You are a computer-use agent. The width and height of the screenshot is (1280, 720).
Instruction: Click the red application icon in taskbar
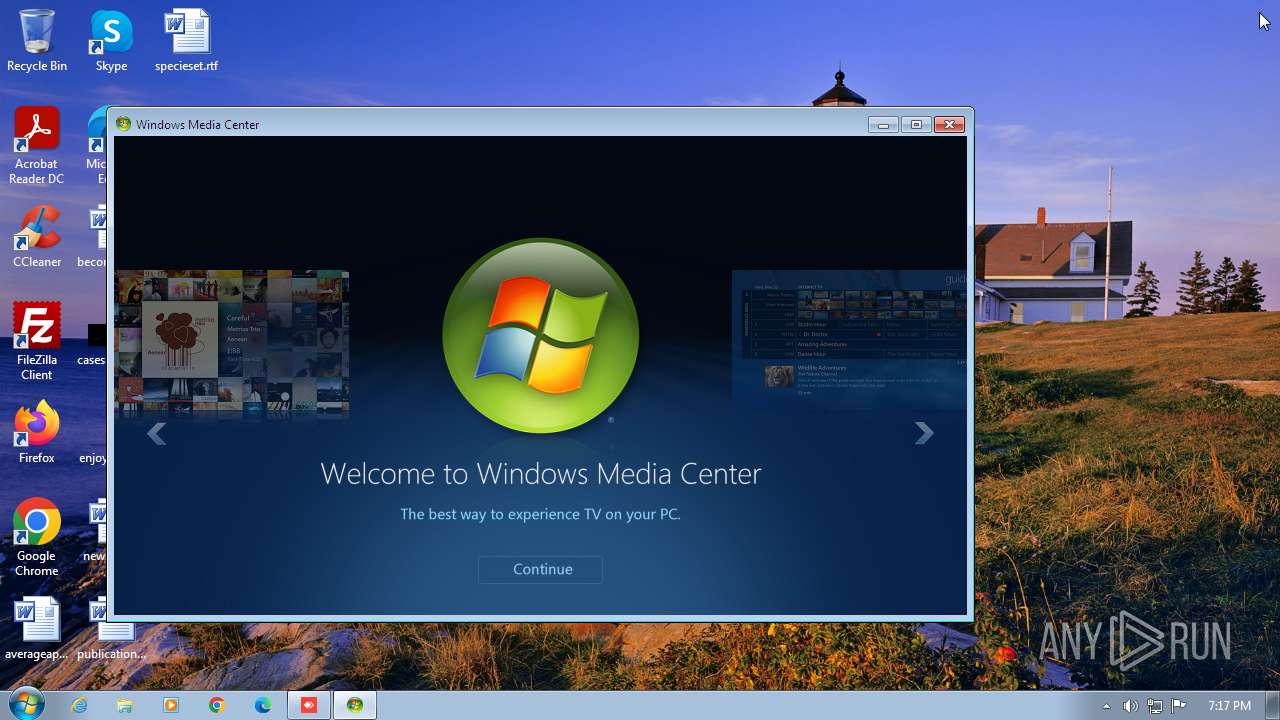pos(309,705)
